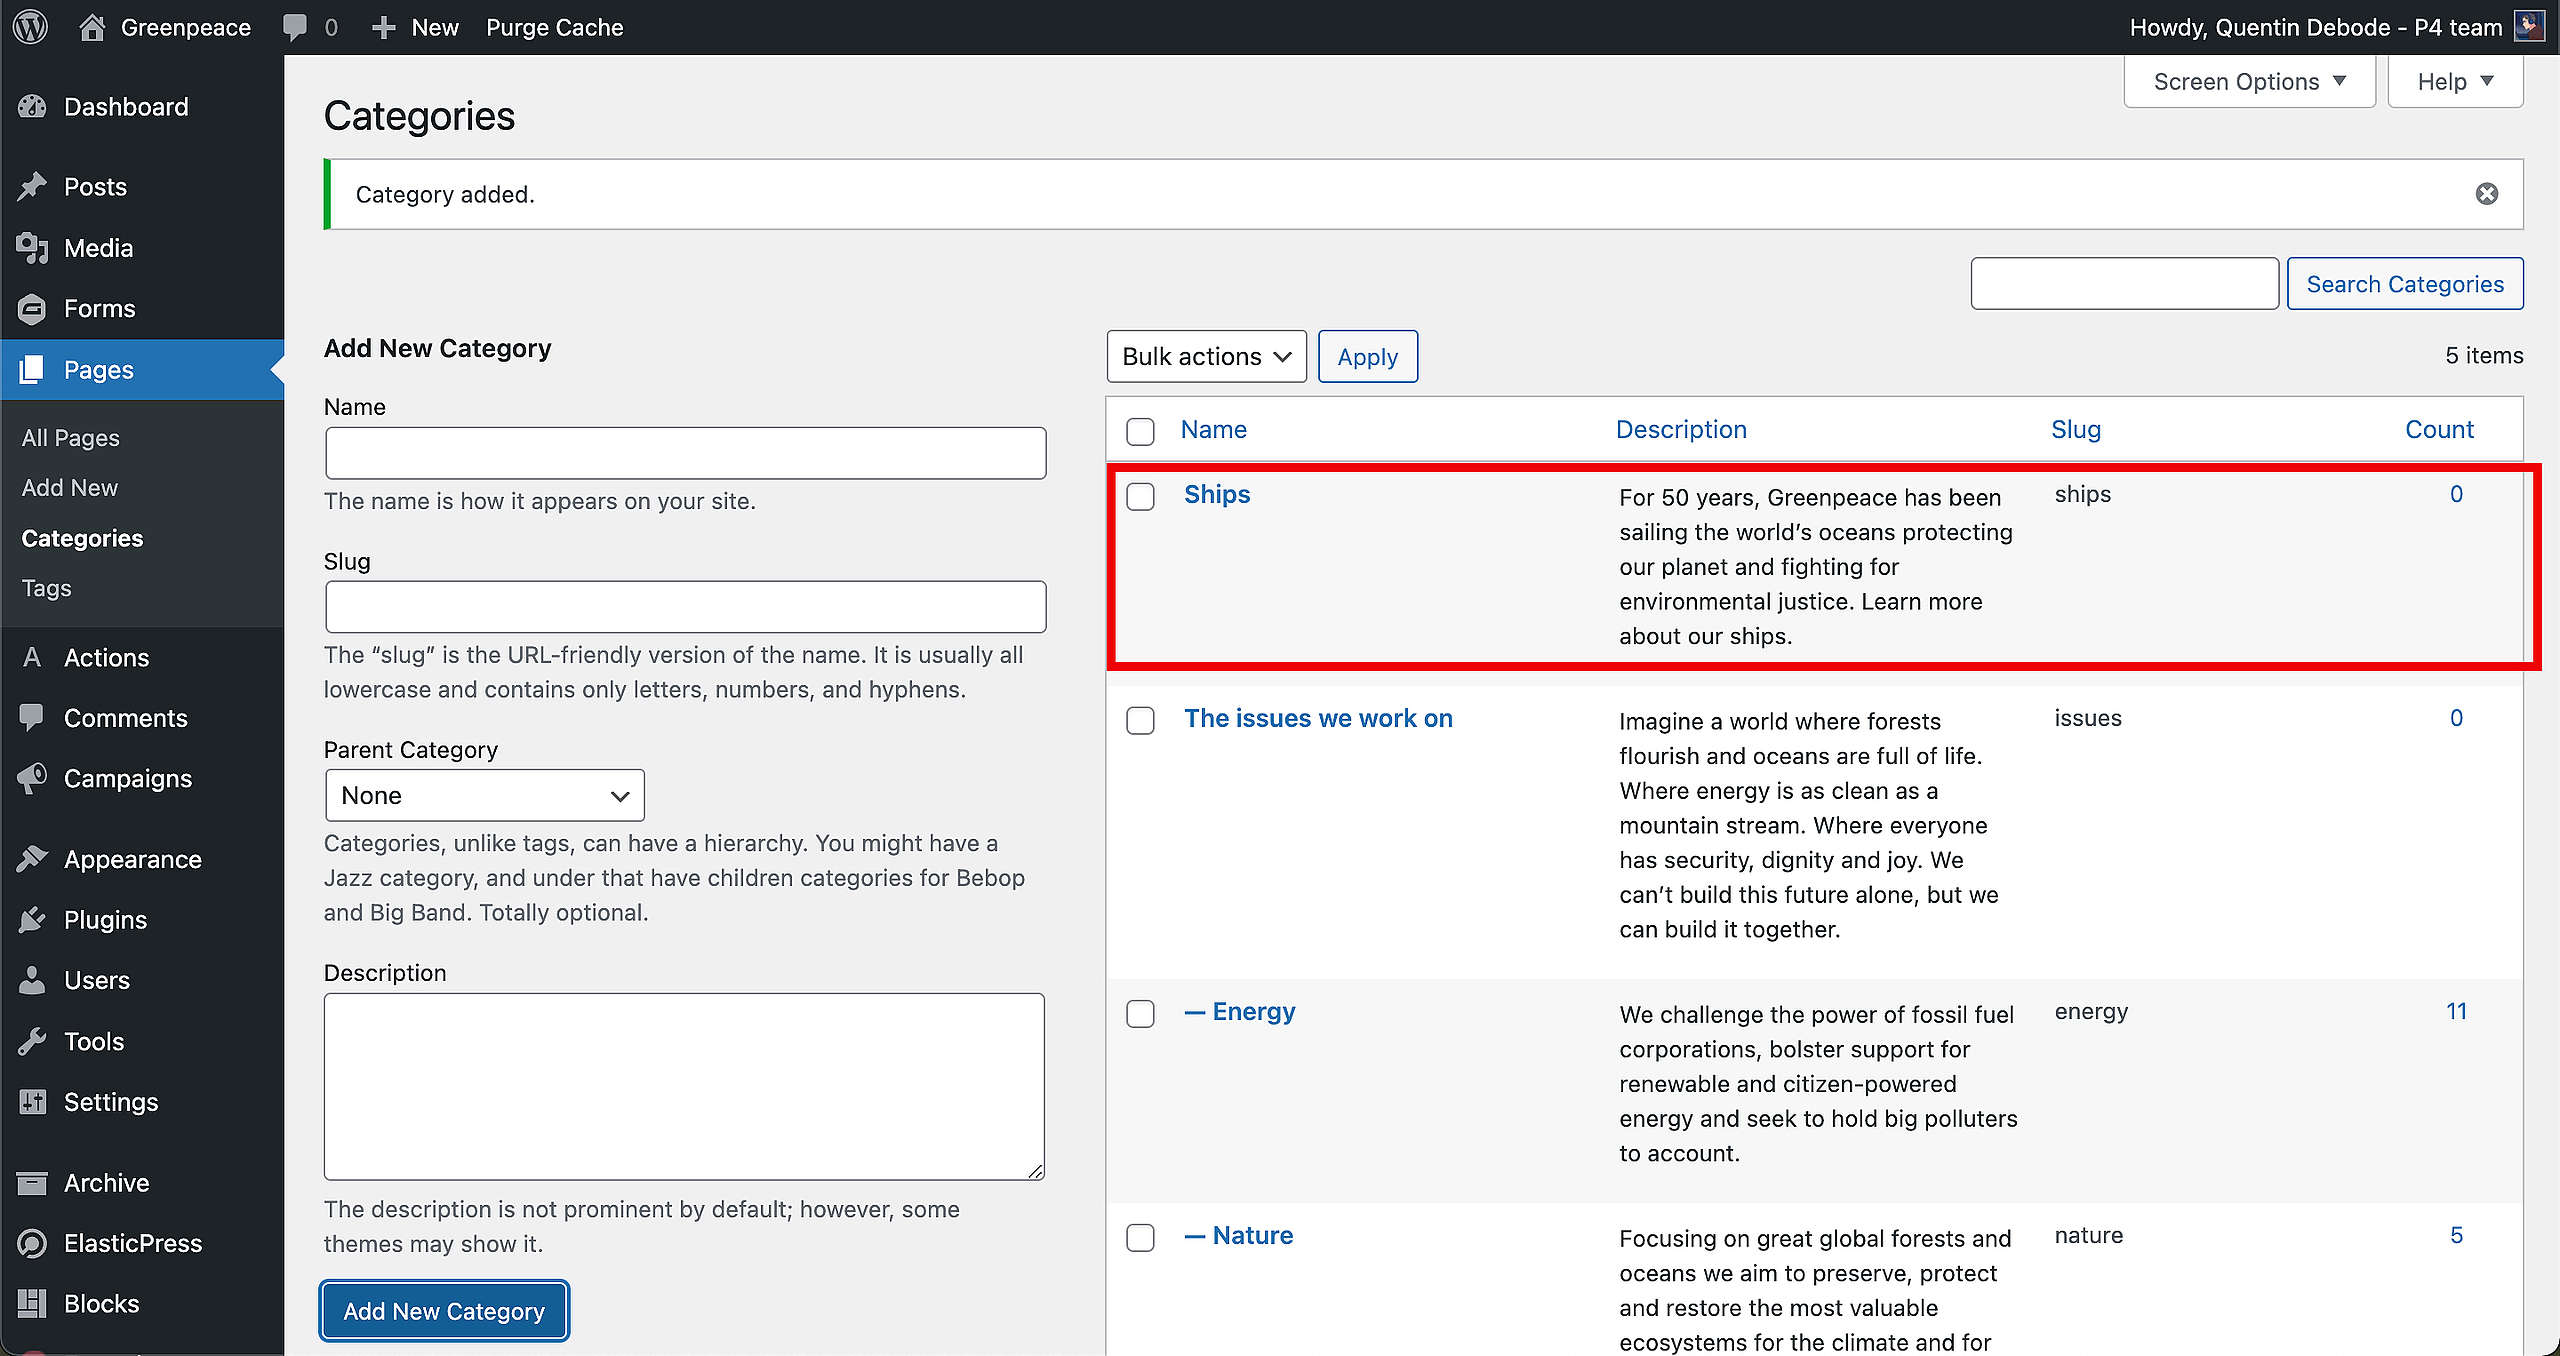Sort table by Slug column
The height and width of the screenshot is (1356, 2560).
point(2075,430)
